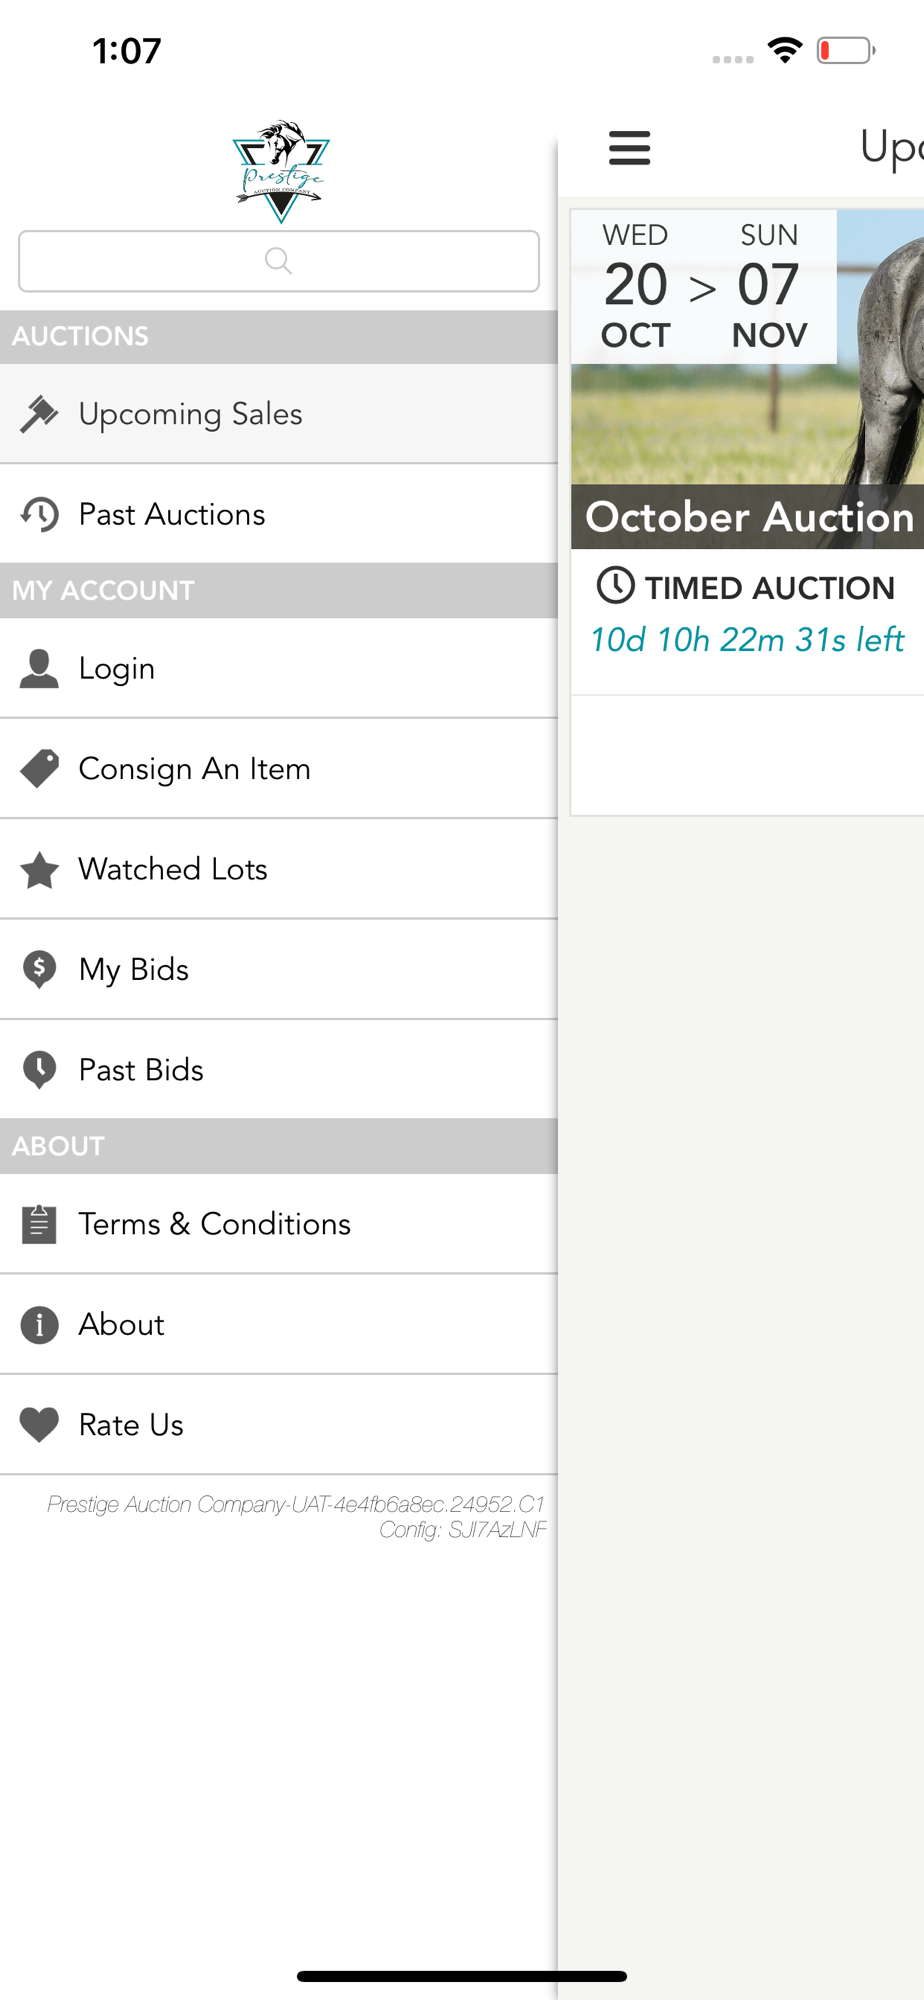Image resolution: width=924 pixels, height=2000 pixels.
Task: Tap the tag icon for Consign An Item
Action: click(39, 769)
